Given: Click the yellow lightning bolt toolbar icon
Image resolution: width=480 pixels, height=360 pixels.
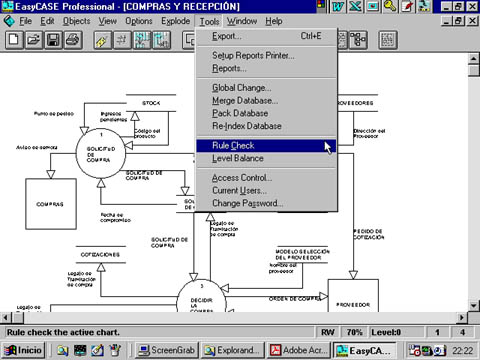Looking at the screenshot, I should click(x=102, y=40).
